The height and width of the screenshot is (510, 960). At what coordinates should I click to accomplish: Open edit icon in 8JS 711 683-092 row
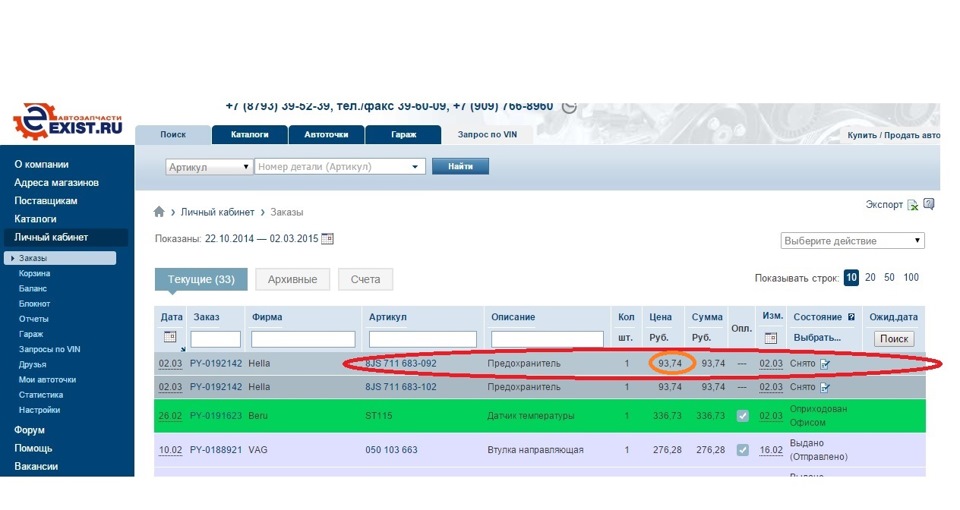[x=825, y=364]
